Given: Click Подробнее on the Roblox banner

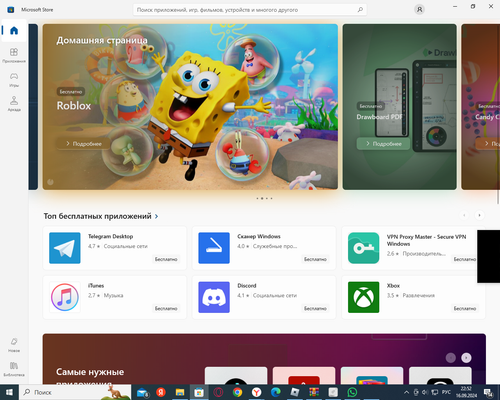Looking at the screenshot, I should [x=84, y=144].
